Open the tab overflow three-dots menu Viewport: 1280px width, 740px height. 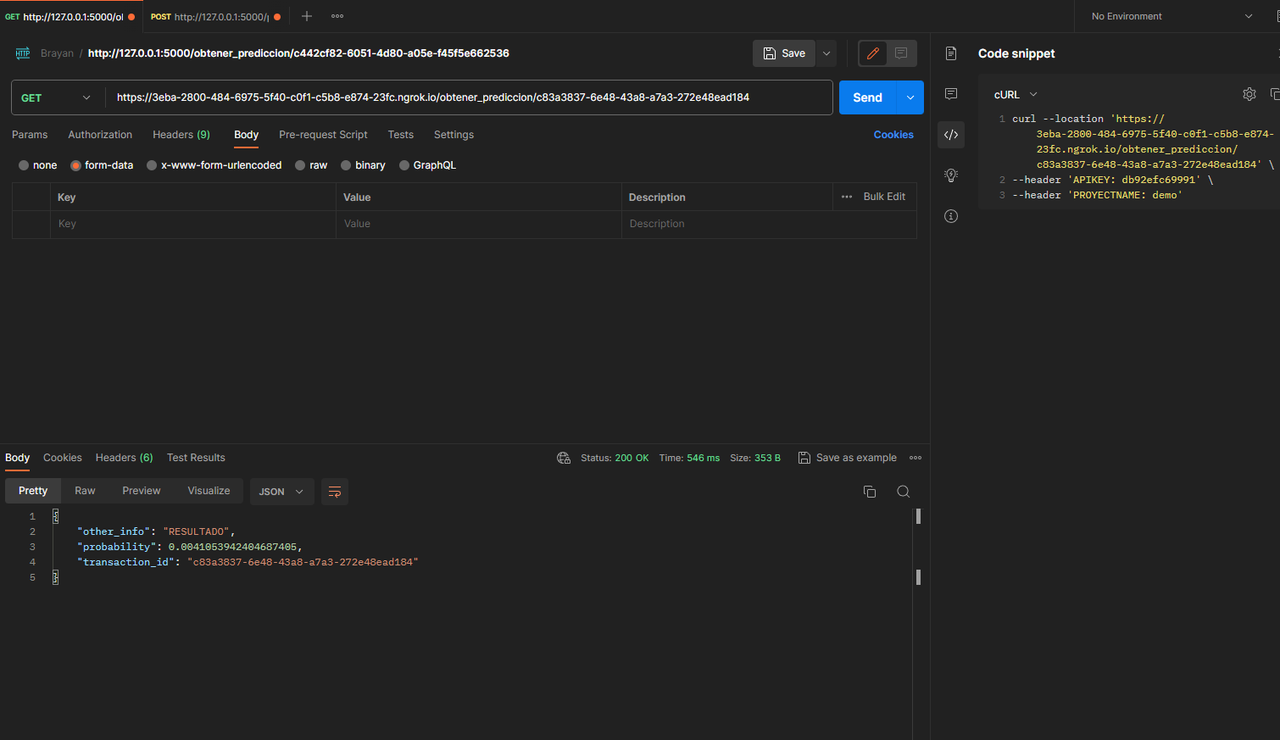(x=337, y=16)
